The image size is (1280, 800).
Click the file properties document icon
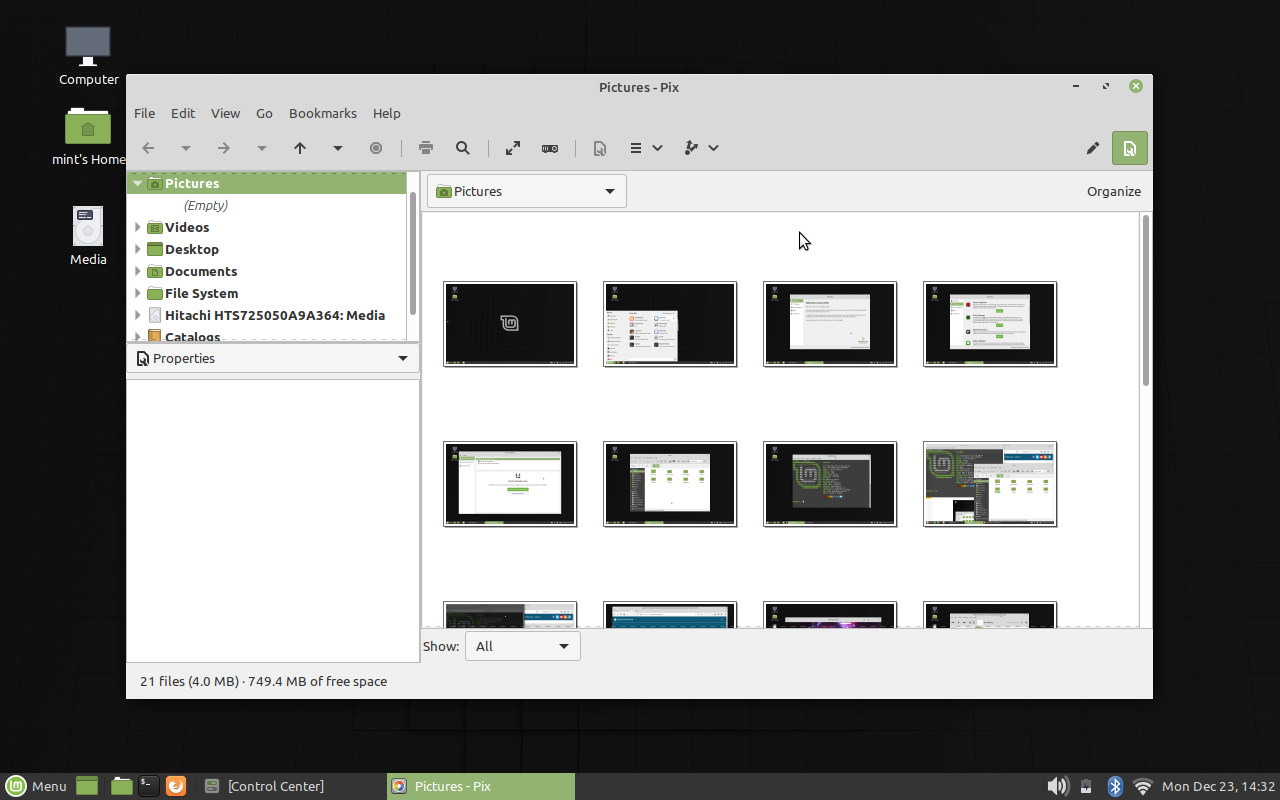(599, 148)
